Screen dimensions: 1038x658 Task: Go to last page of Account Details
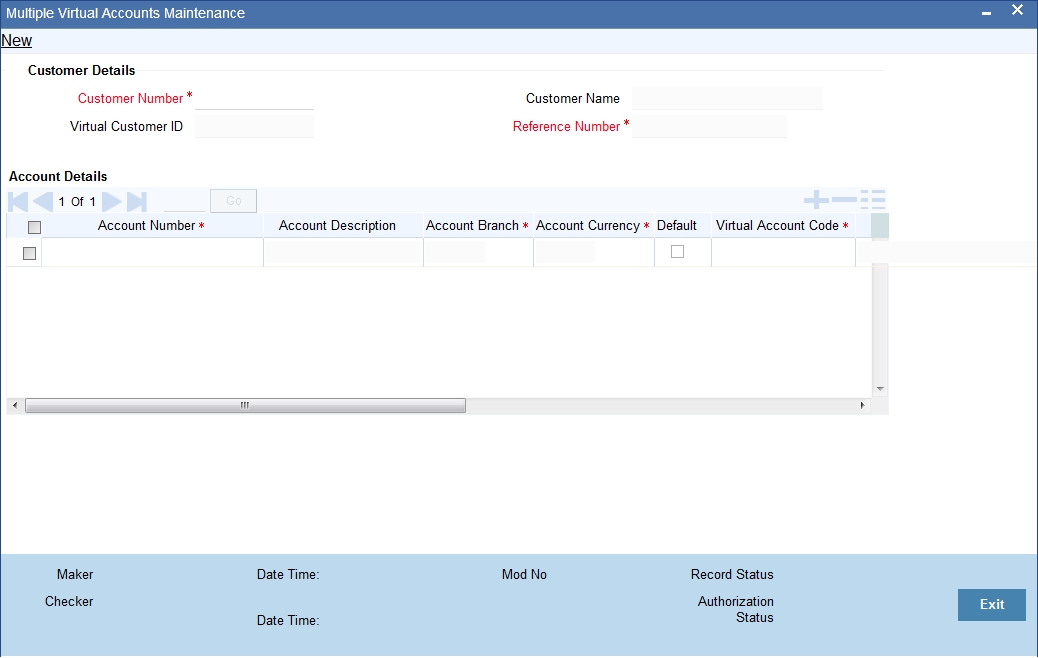coord(136,202)
